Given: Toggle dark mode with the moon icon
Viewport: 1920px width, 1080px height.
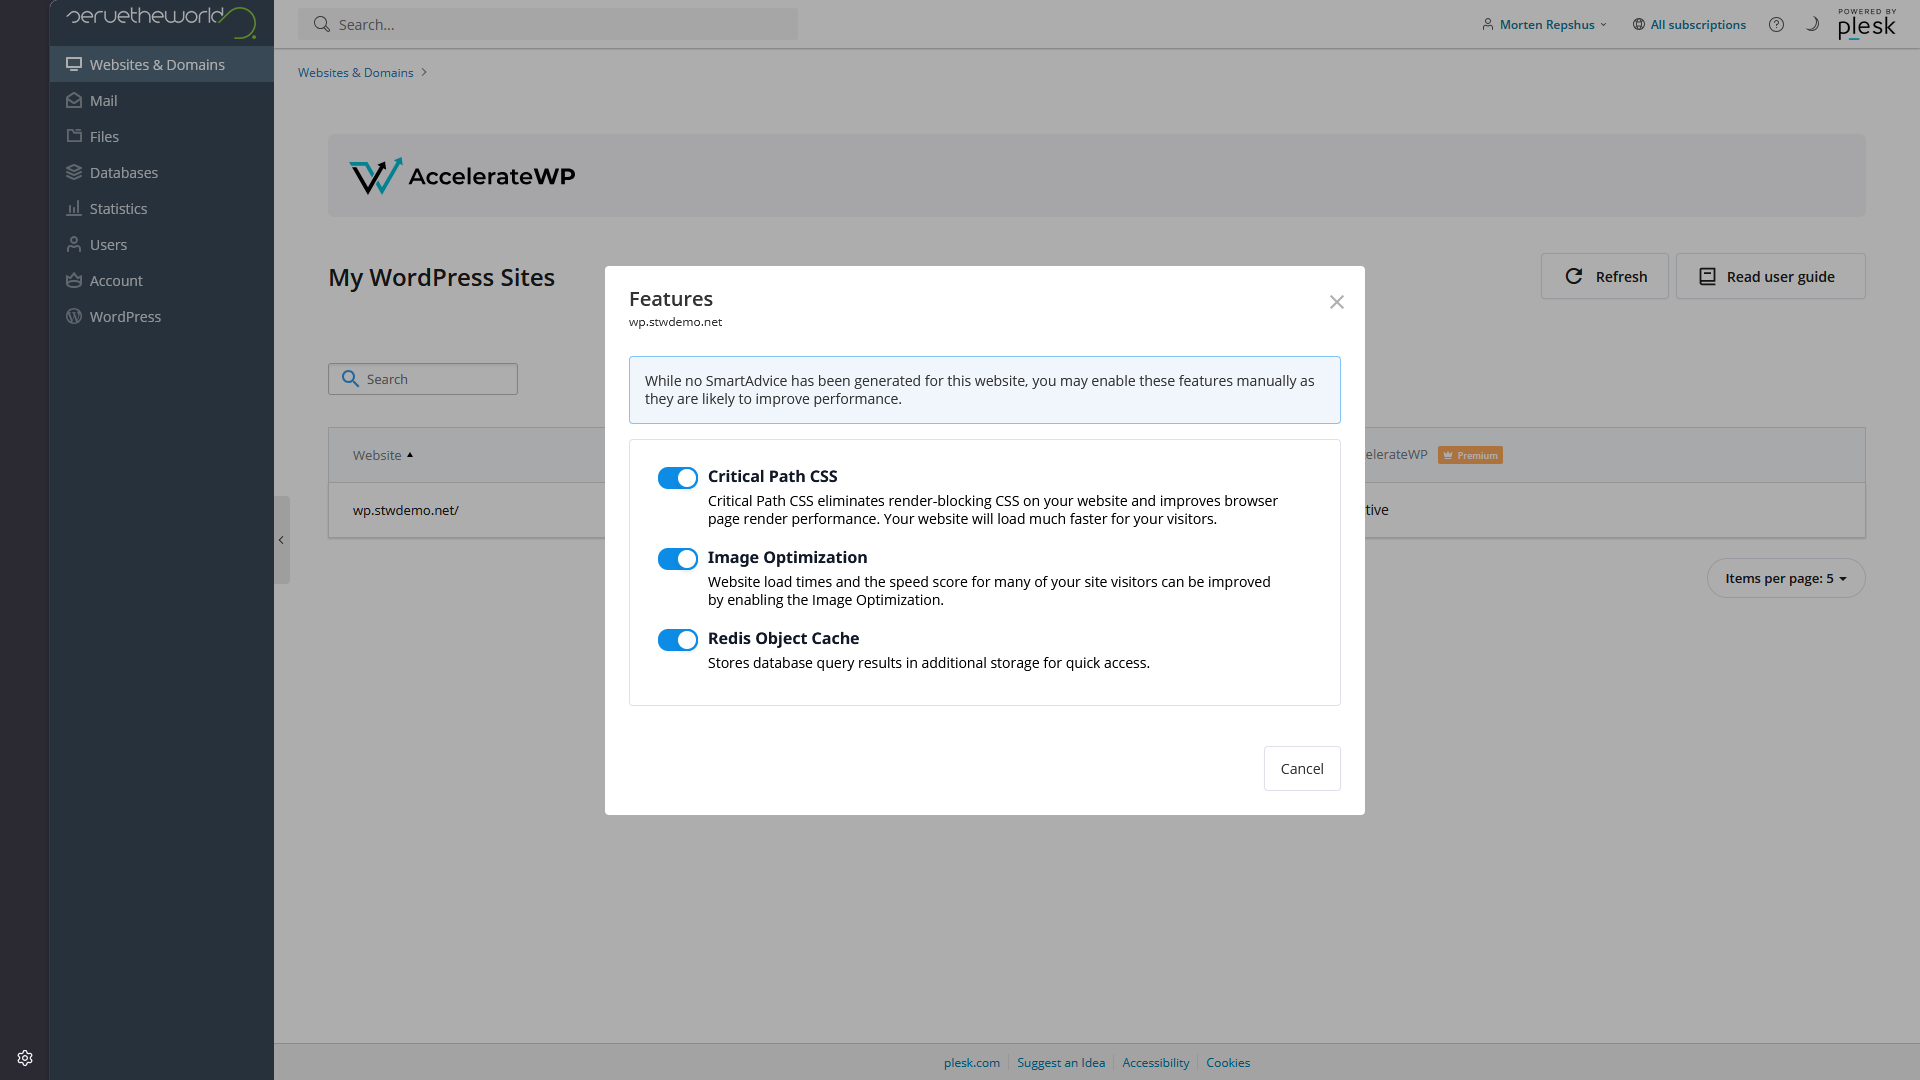Looking at the screenshot, I should [1812, 24].
